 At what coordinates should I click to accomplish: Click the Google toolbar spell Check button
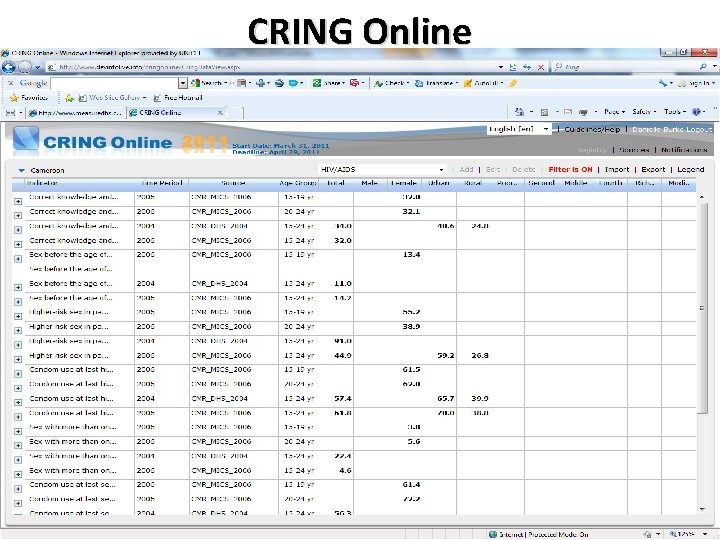(x=392, y=83)
